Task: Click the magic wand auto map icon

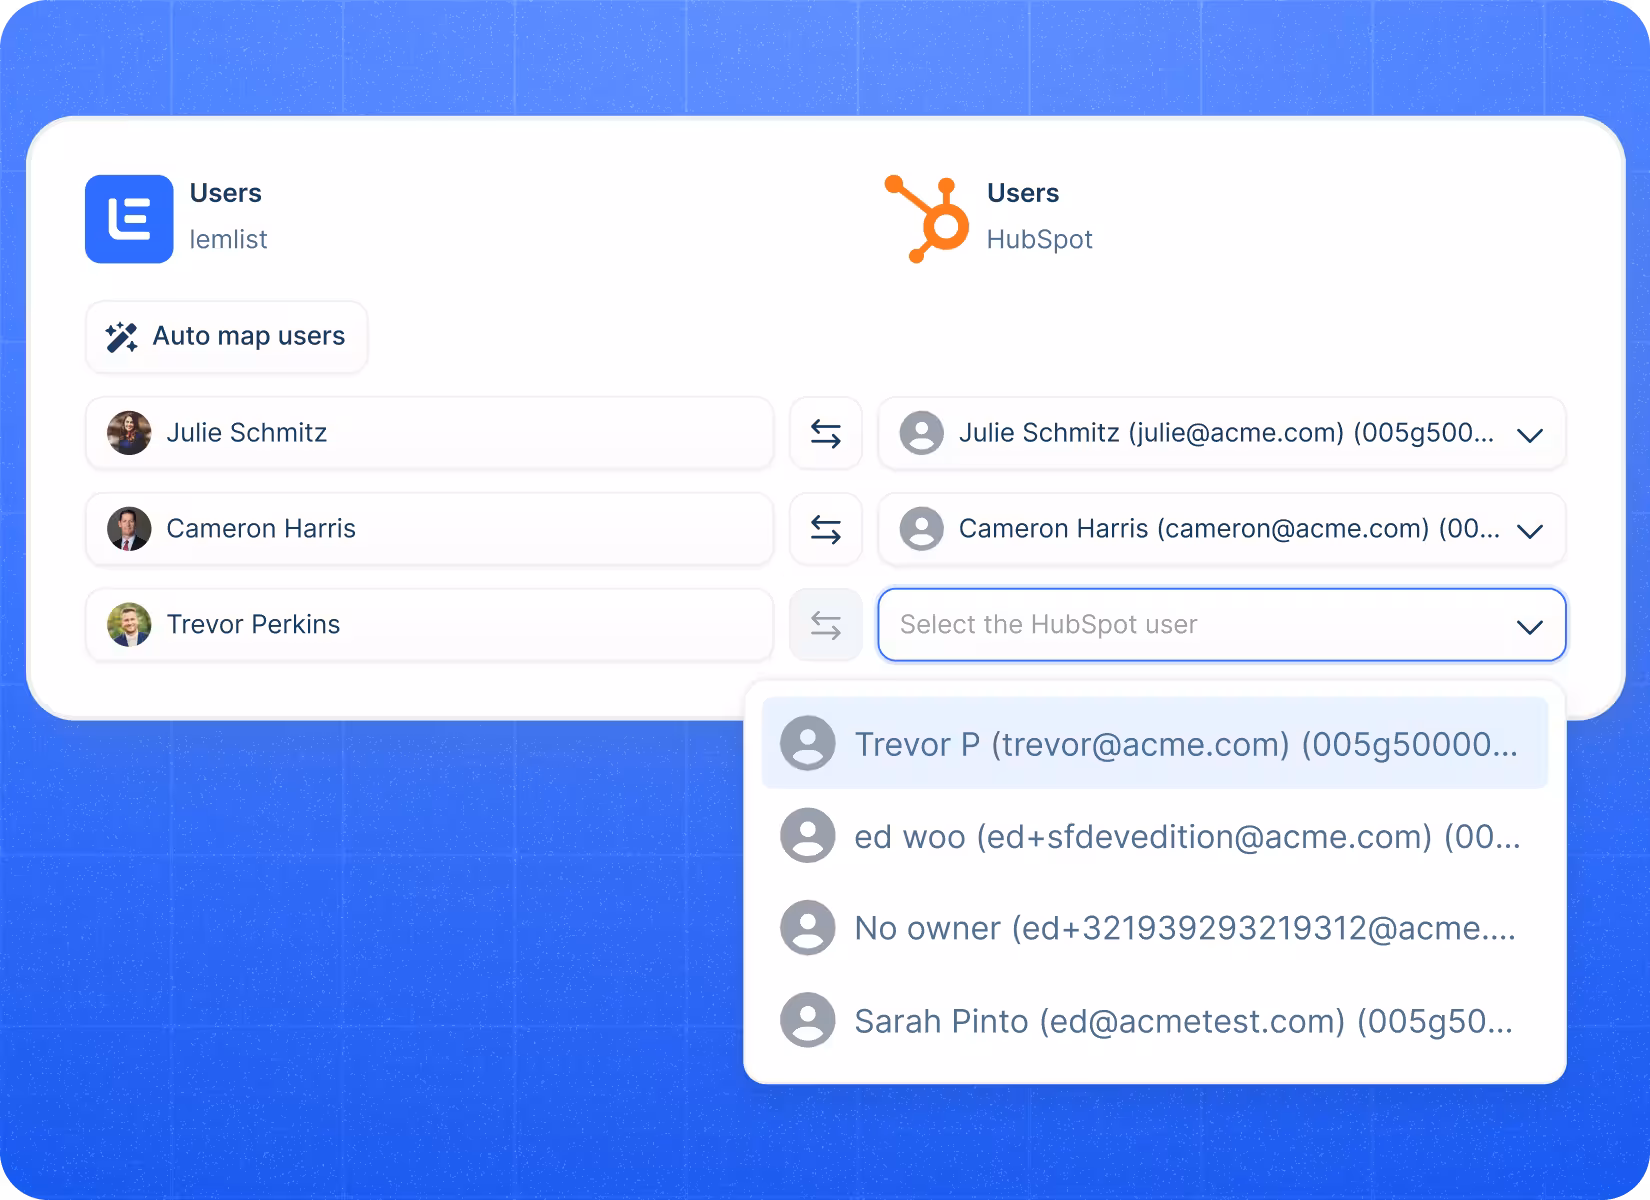Action: pos(122,337)
